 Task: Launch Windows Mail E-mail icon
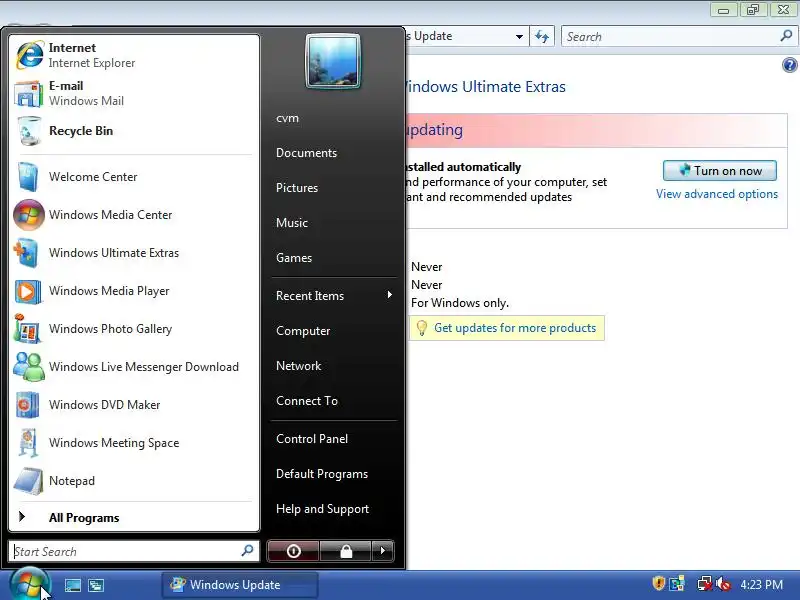click(x=29, y=93)
